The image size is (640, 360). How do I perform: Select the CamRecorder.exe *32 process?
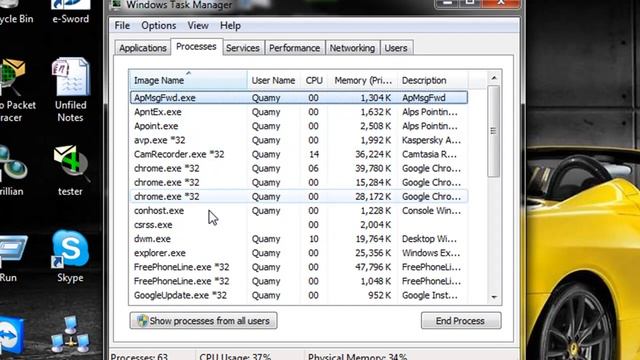(299, 154)
